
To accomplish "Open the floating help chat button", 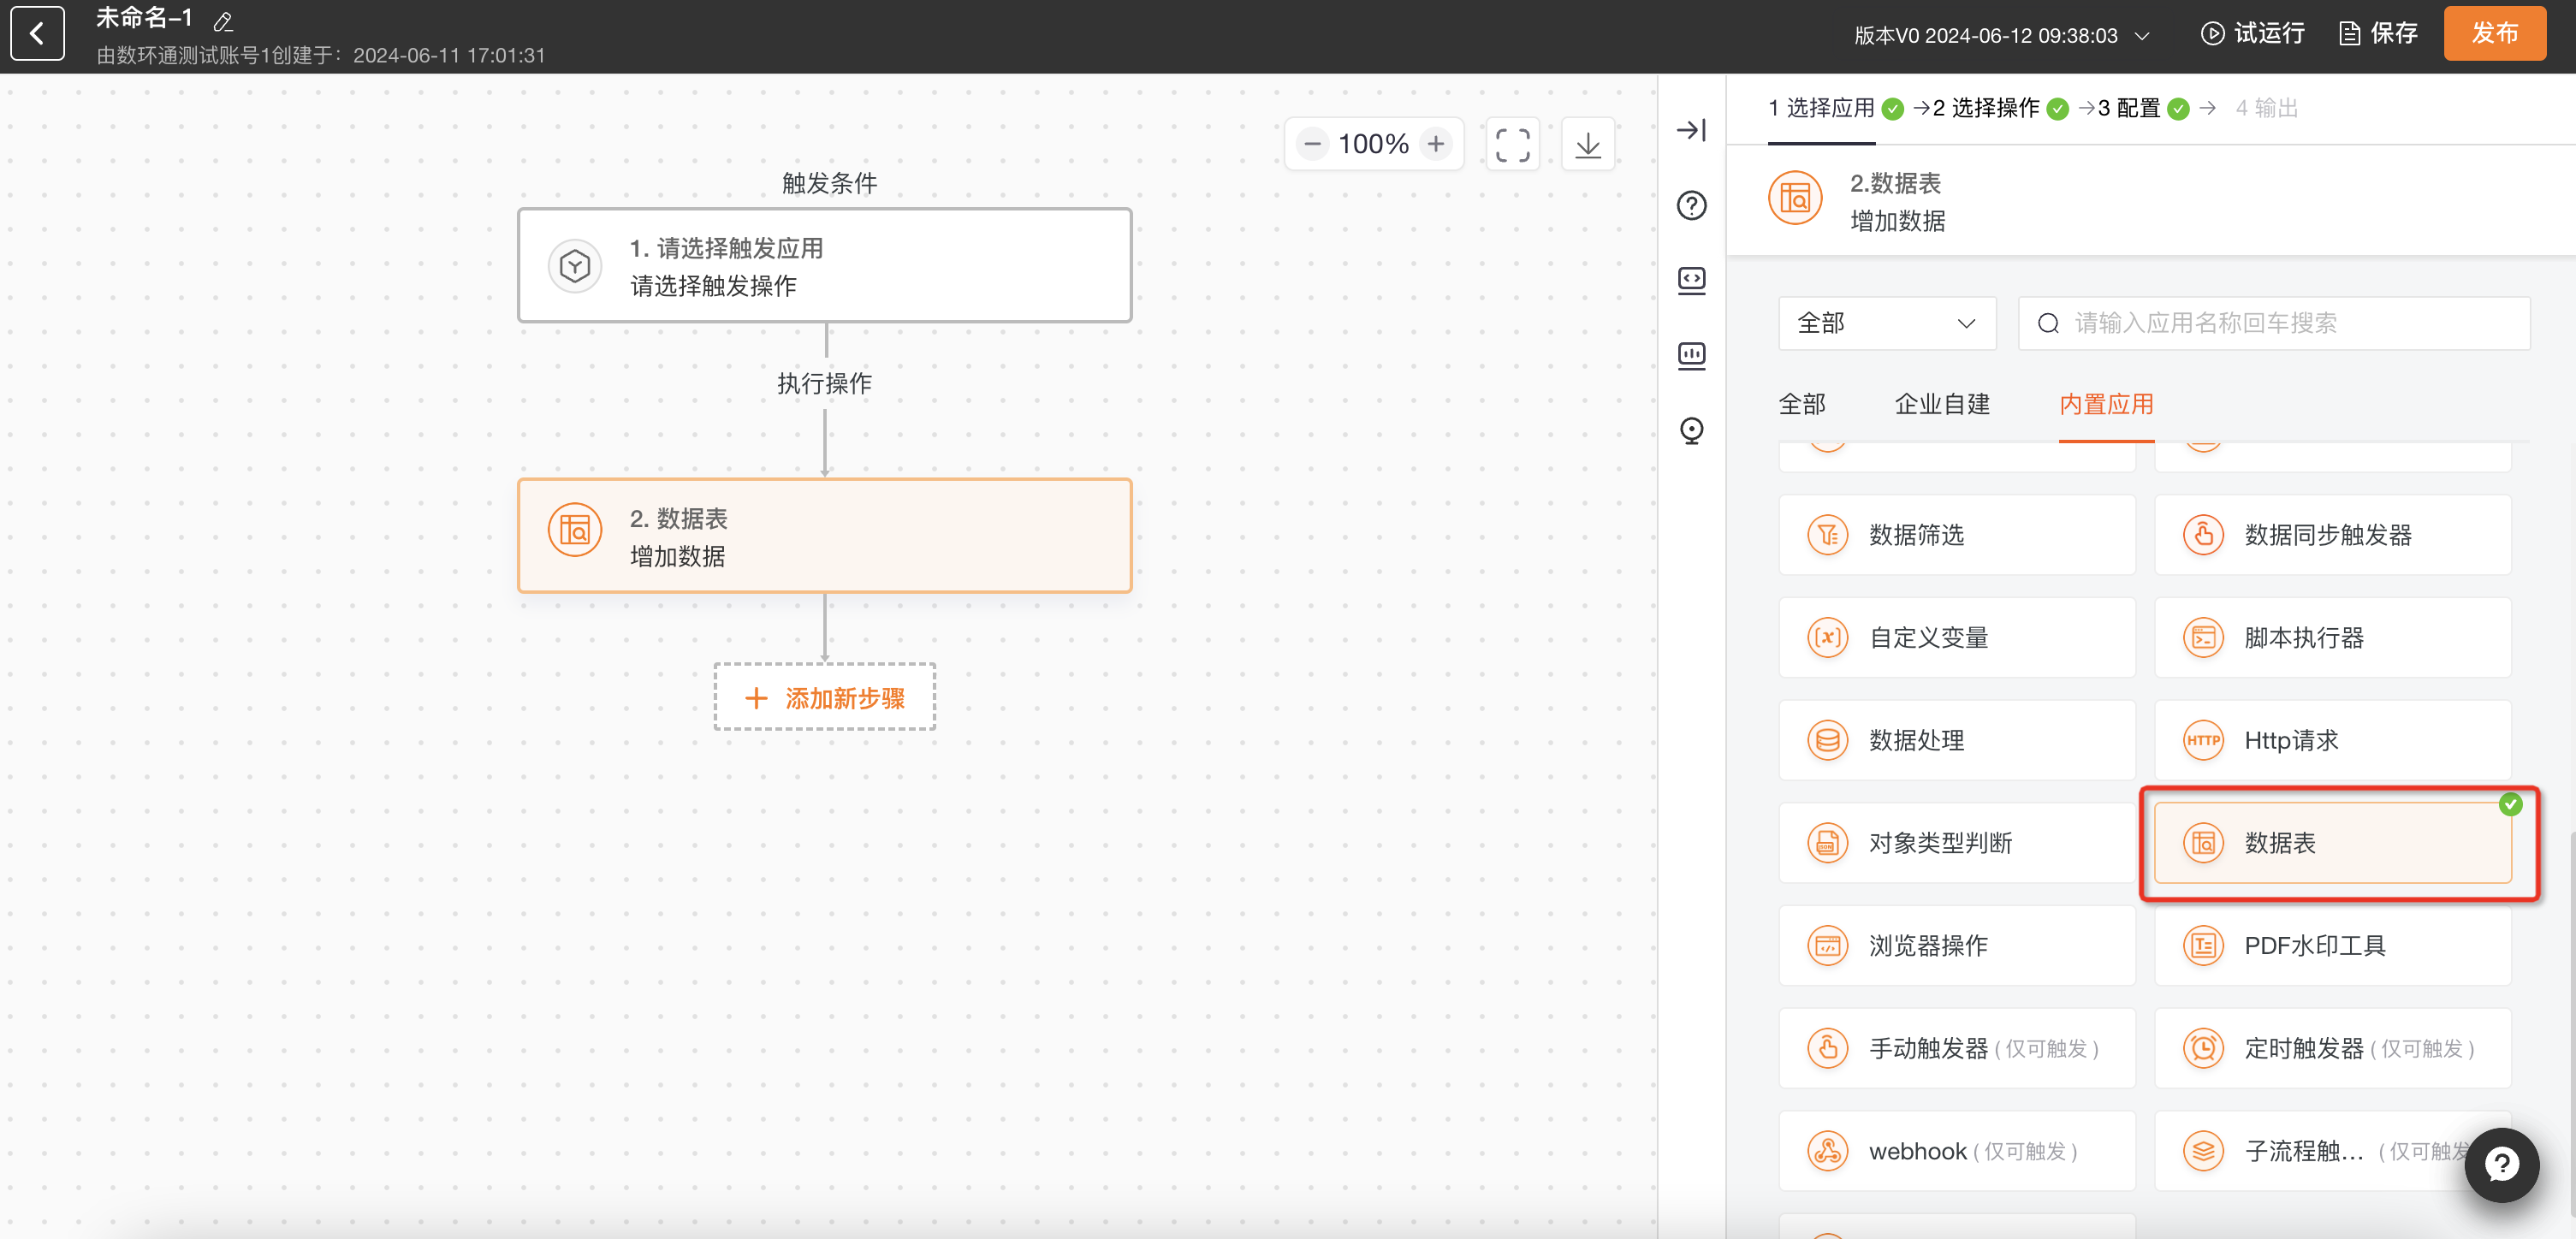I will pos(2501,1165).
